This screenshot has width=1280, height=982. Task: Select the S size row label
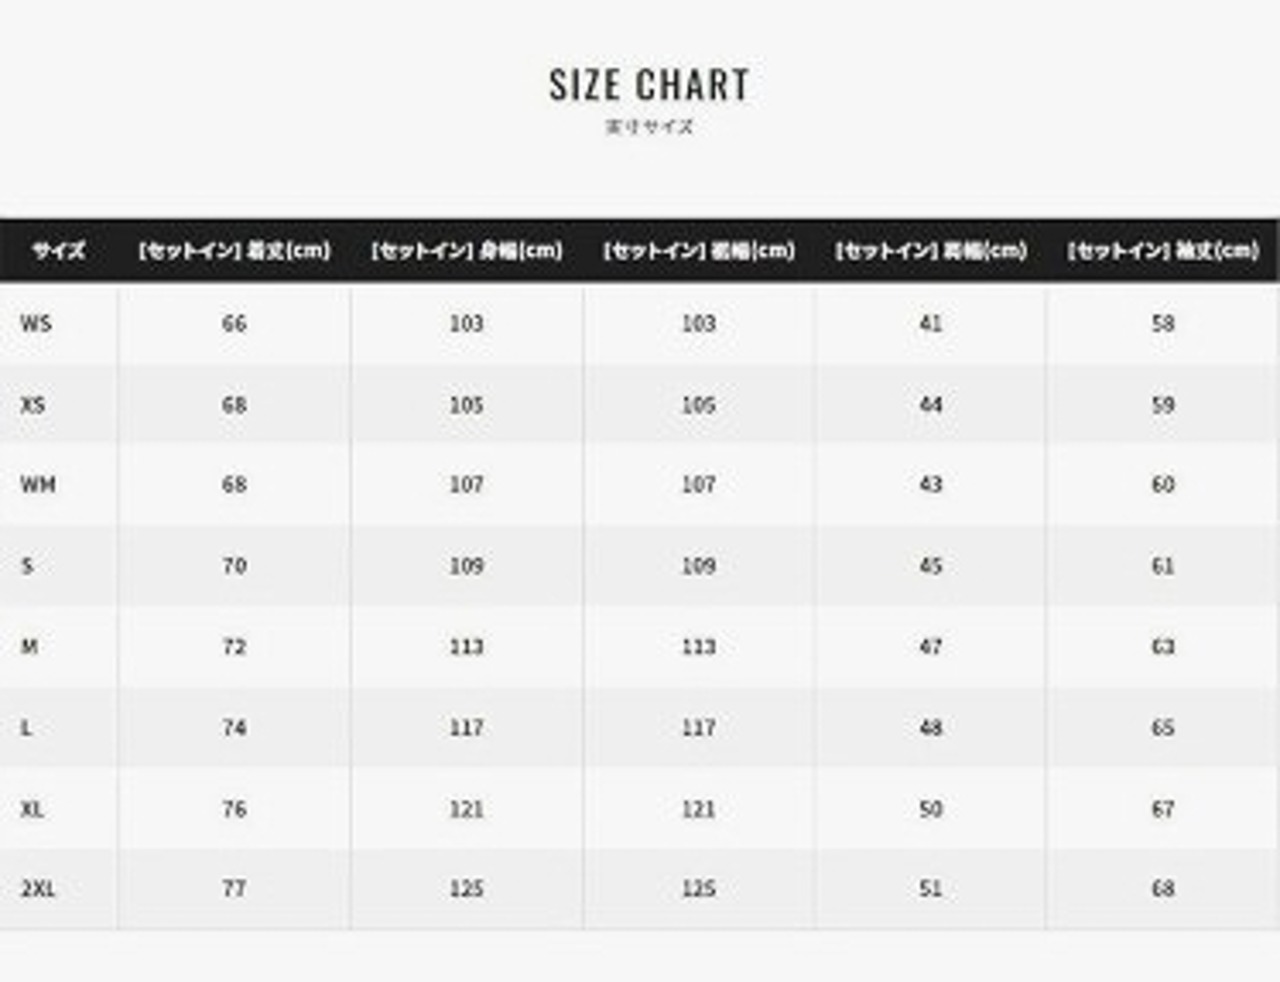(27, 566)
